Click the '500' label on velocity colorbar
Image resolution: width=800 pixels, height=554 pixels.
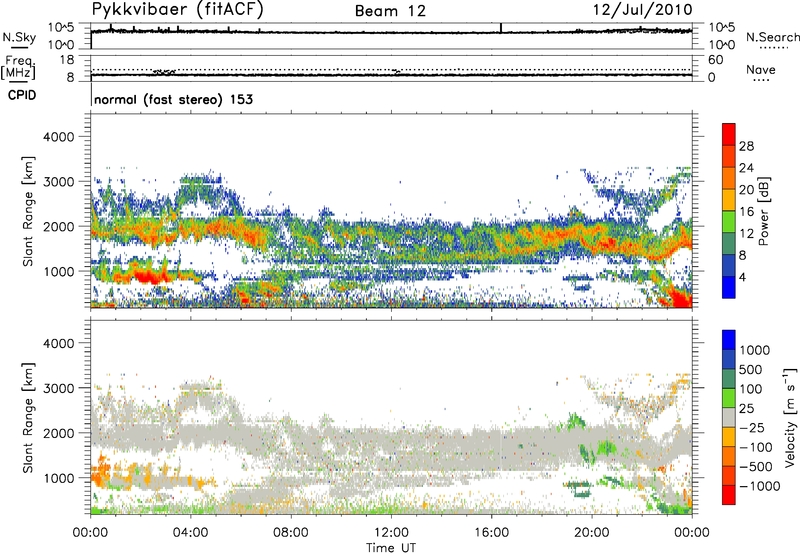[750, 370]
